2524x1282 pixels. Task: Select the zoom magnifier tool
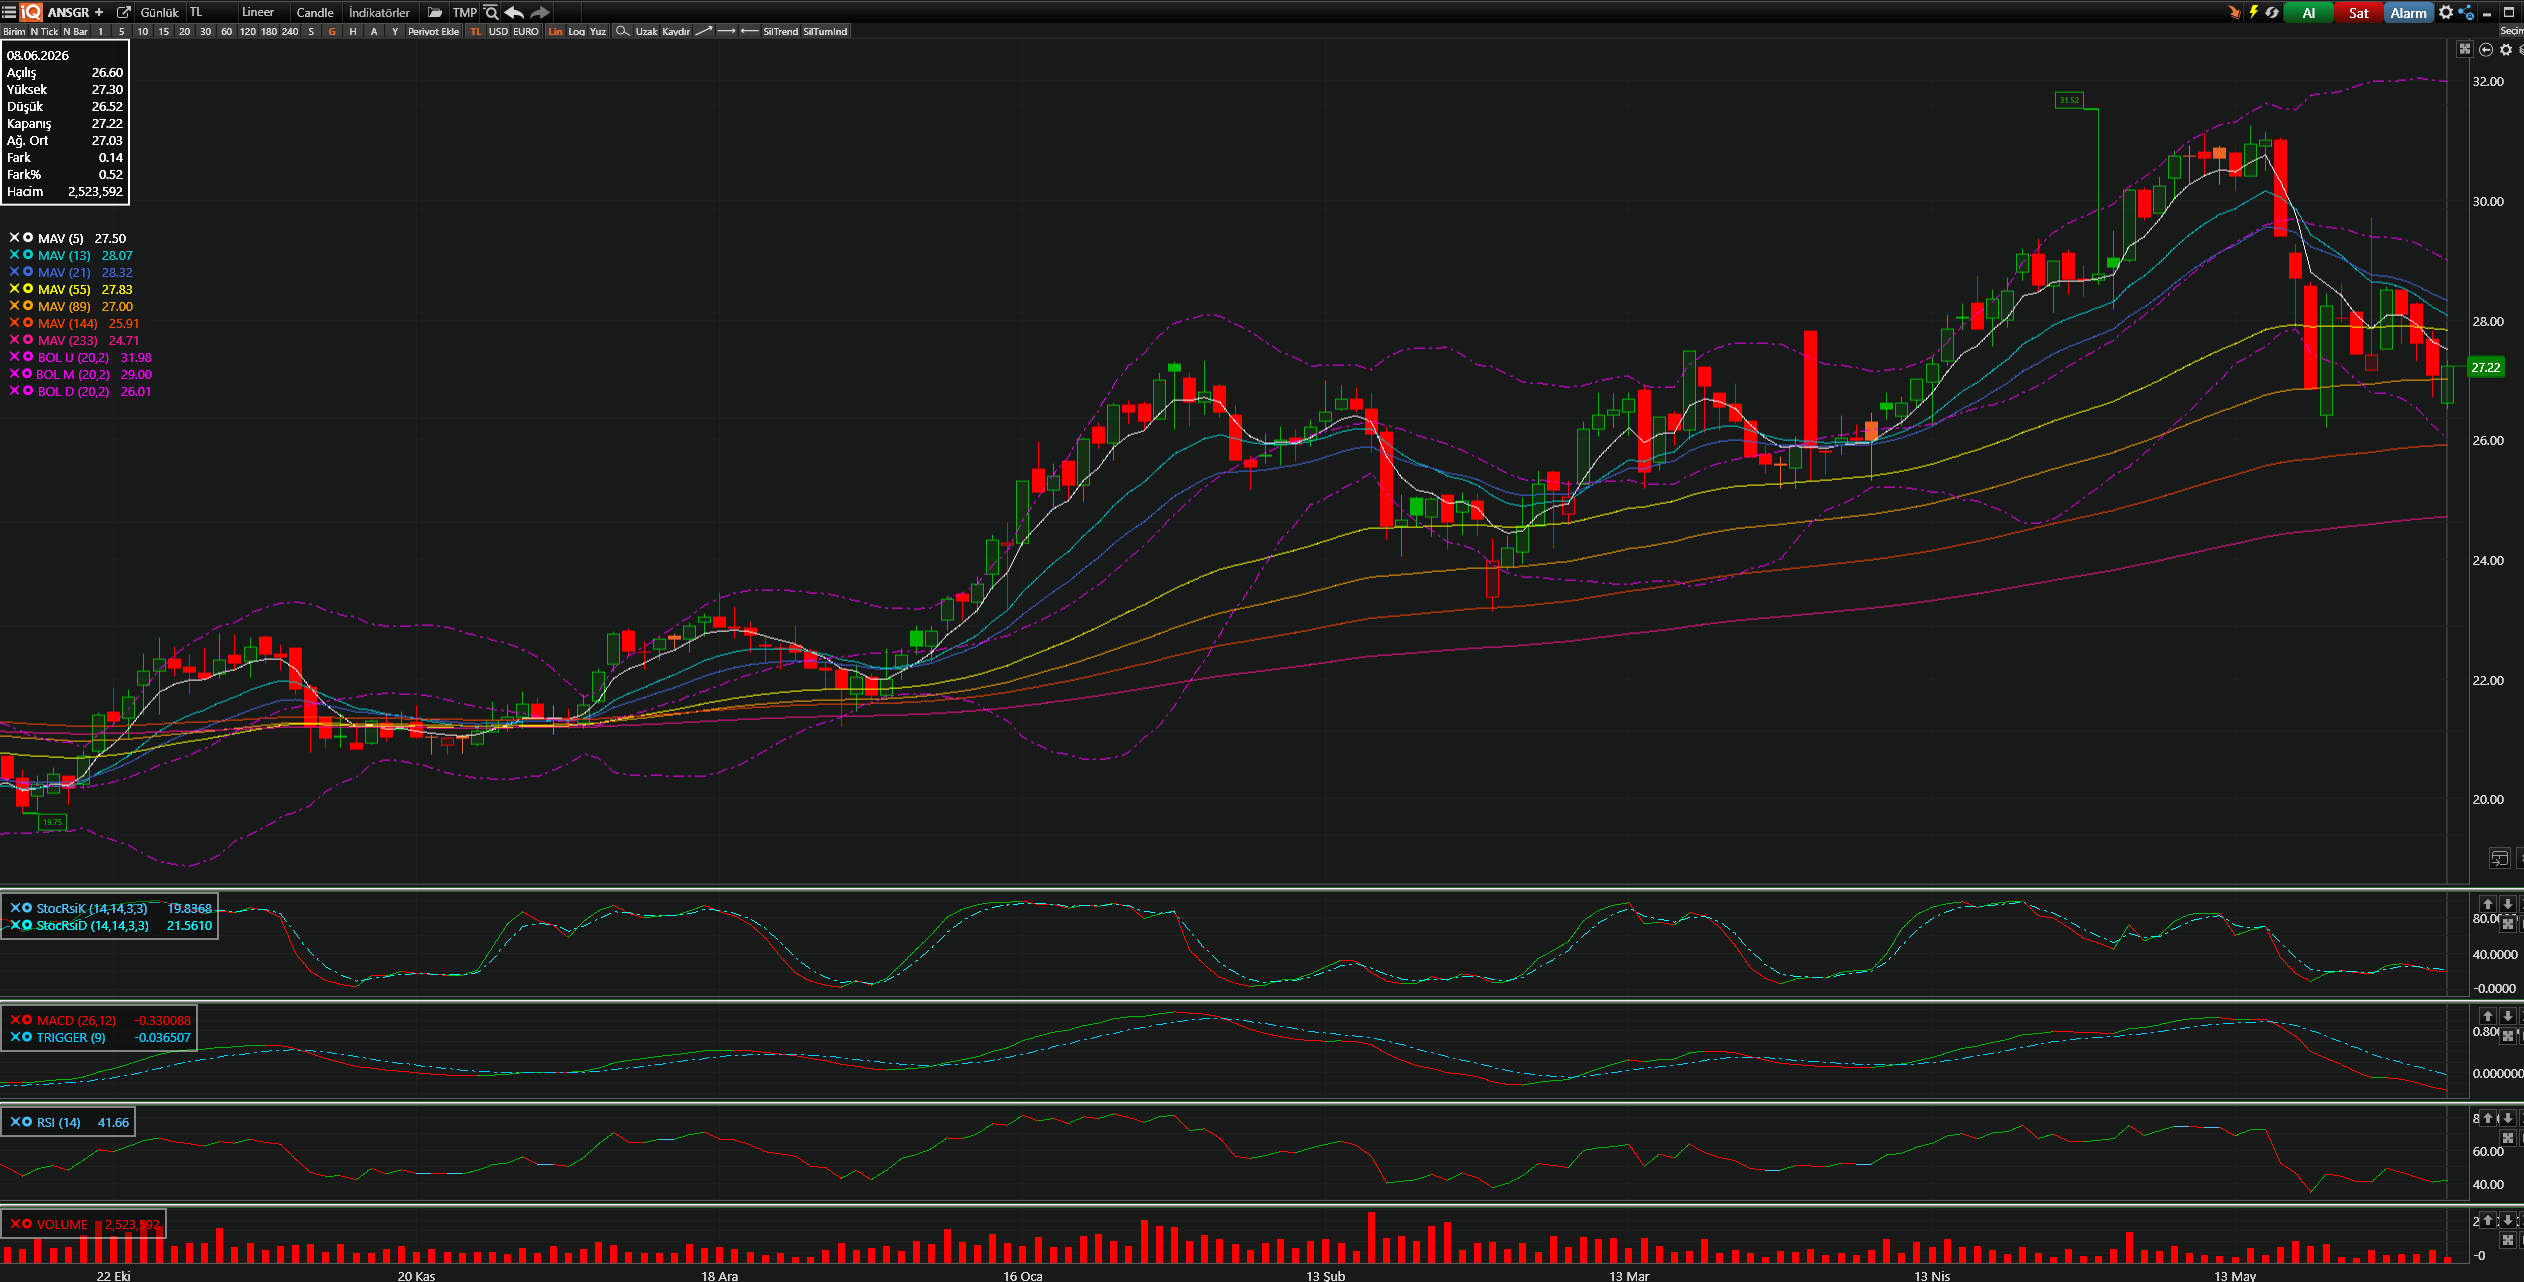622,31
